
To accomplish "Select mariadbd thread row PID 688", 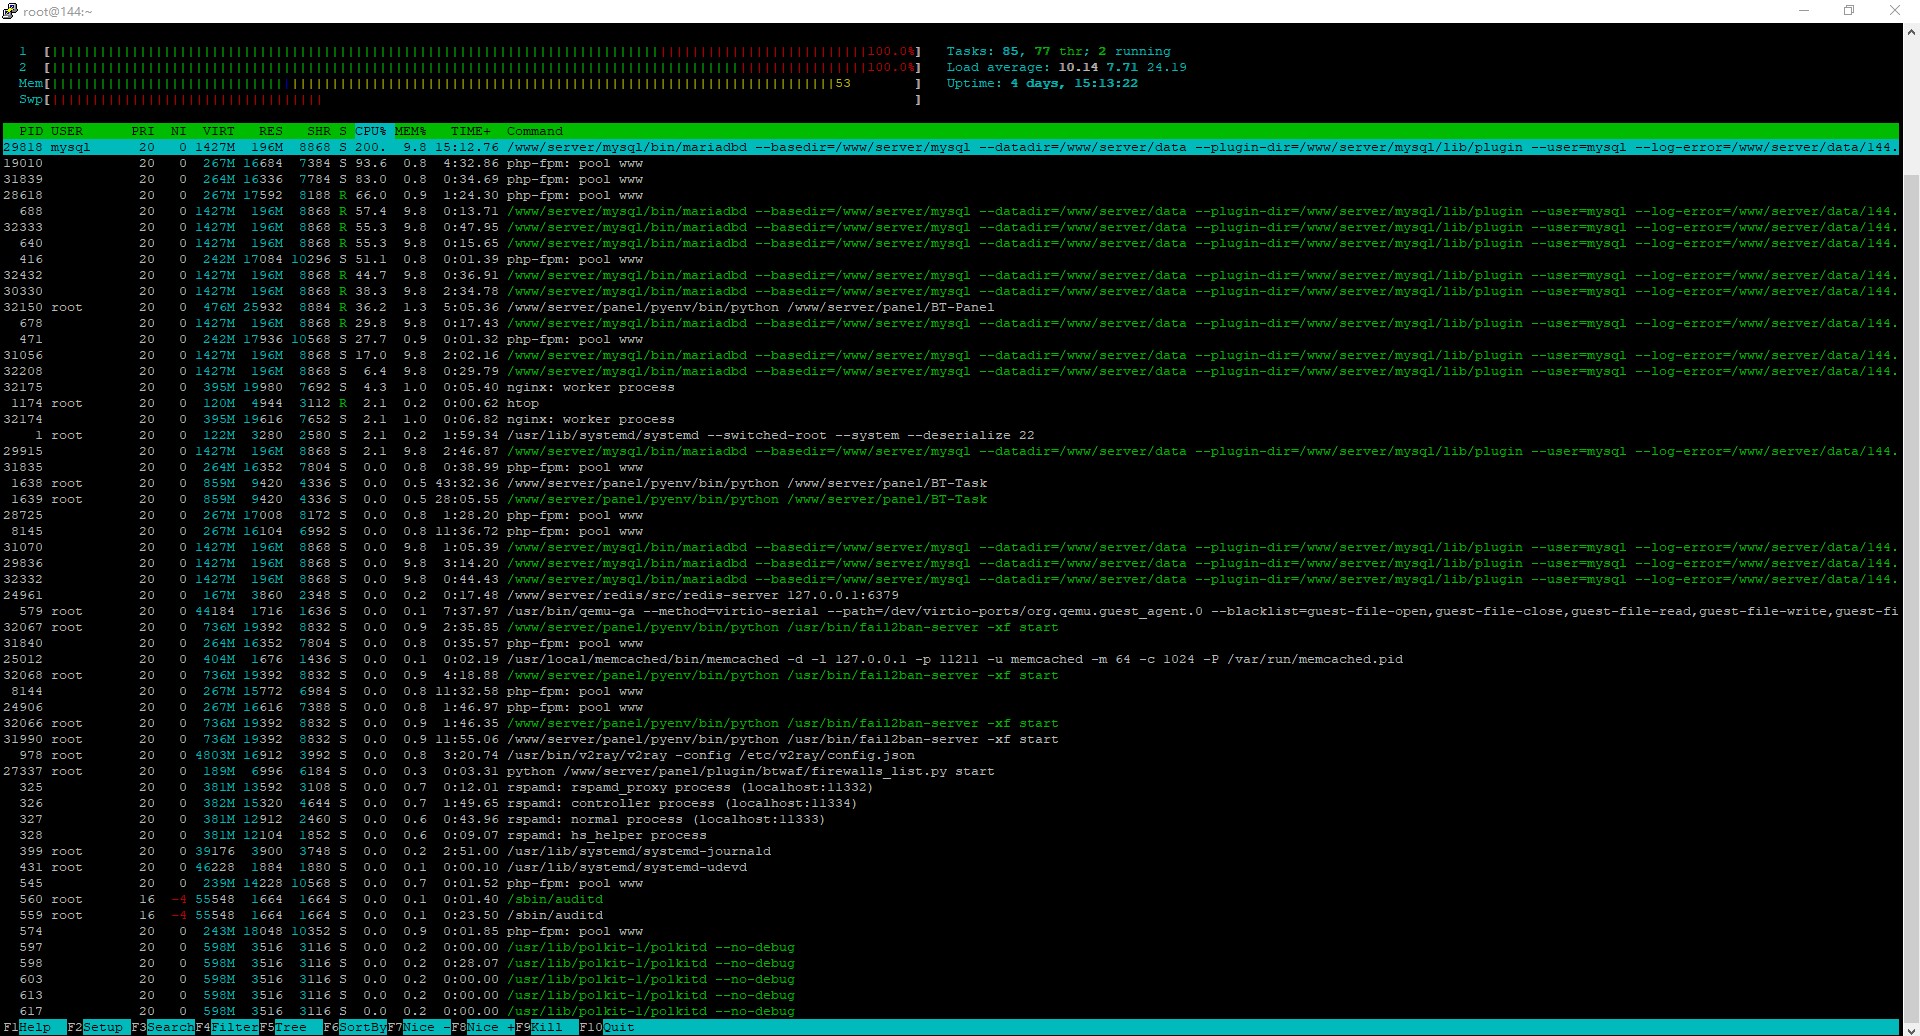I will (x=950, y=211).
